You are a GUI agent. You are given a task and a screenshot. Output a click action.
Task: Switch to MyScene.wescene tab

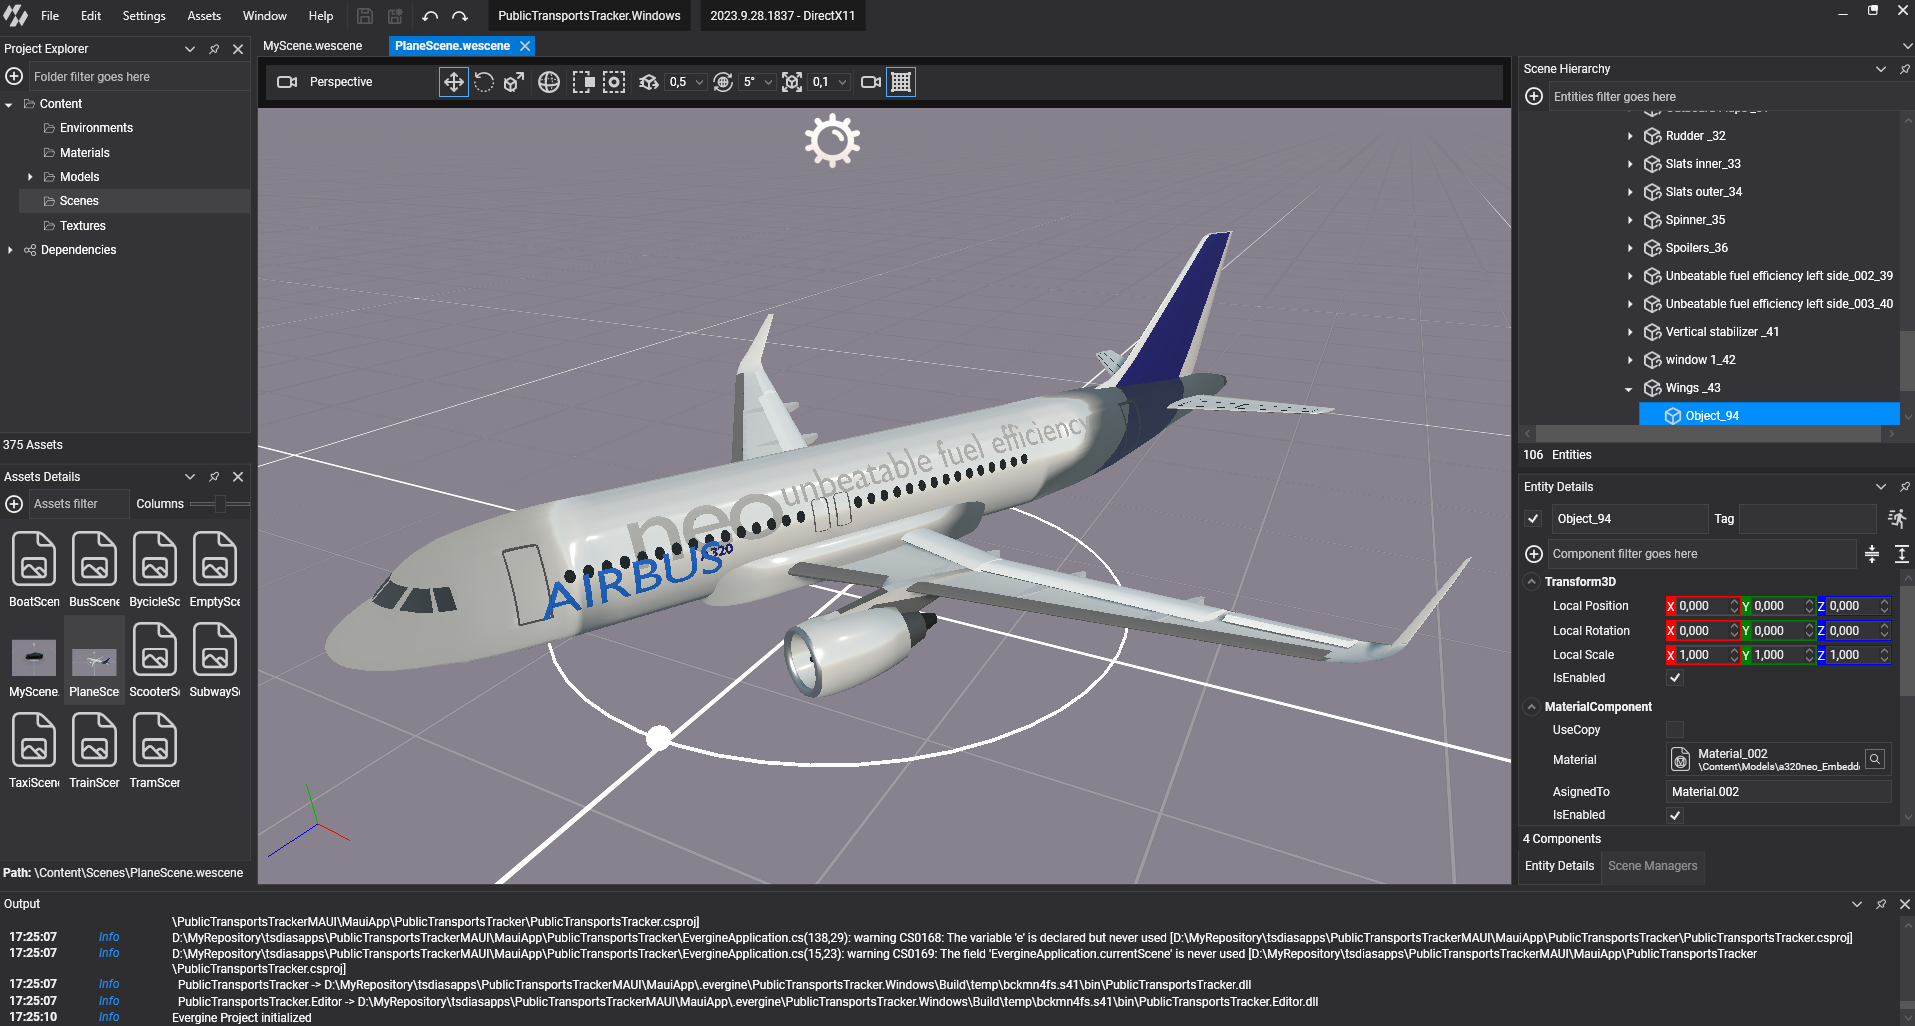[x=313, y=46]
